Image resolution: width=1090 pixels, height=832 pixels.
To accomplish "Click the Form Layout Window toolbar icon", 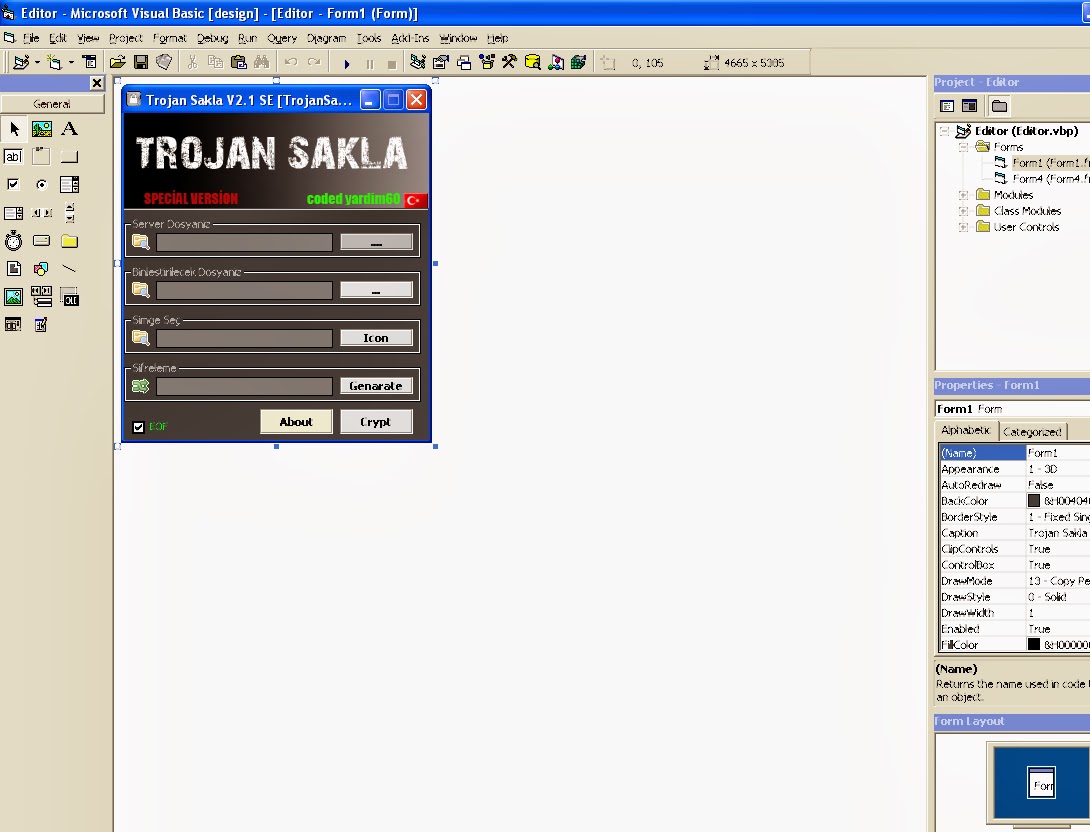I will [464, 63].
